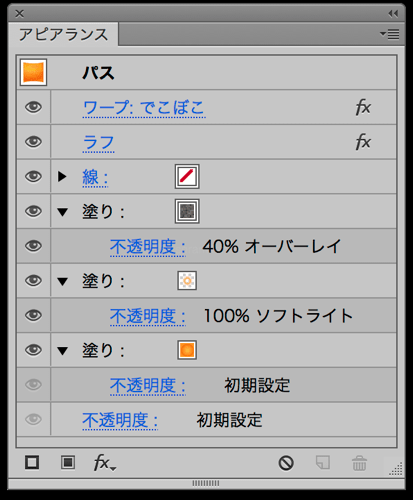
Task: Click 不透明度 link beside 100% ソフトライト
Action: [x=148, y=316]
